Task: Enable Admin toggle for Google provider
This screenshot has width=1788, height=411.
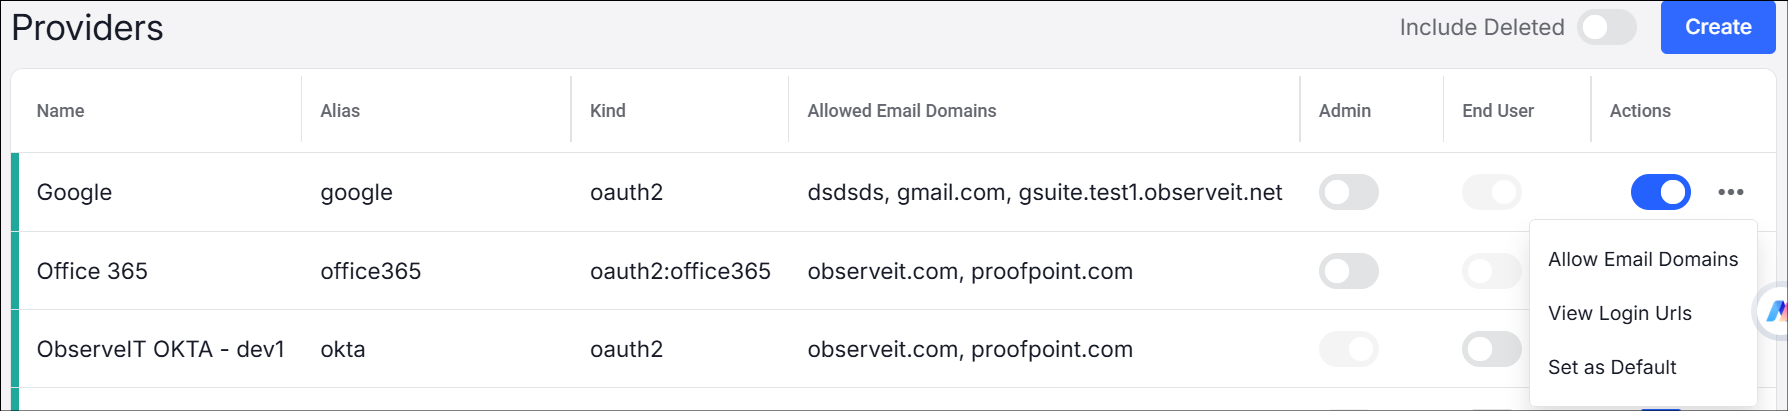Action: coord(1348,192)
